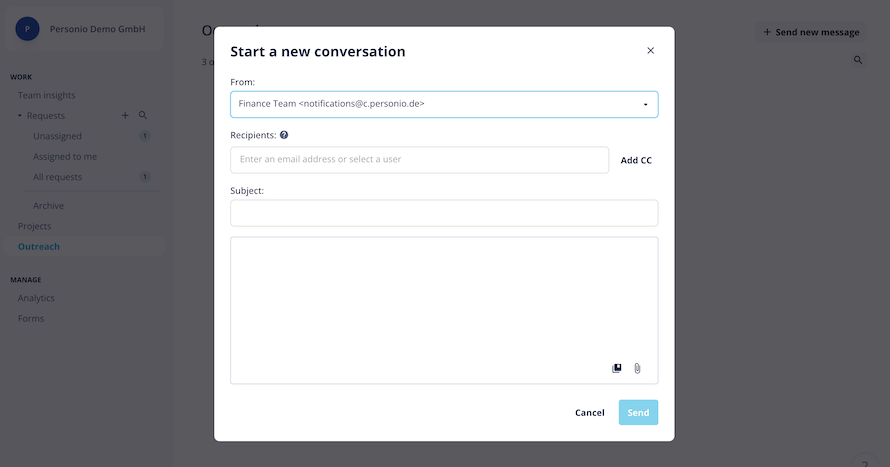Click the From dropdown arrow
Image resolution: width=890 pixels, height=467 pixels.
coord(645,104)
